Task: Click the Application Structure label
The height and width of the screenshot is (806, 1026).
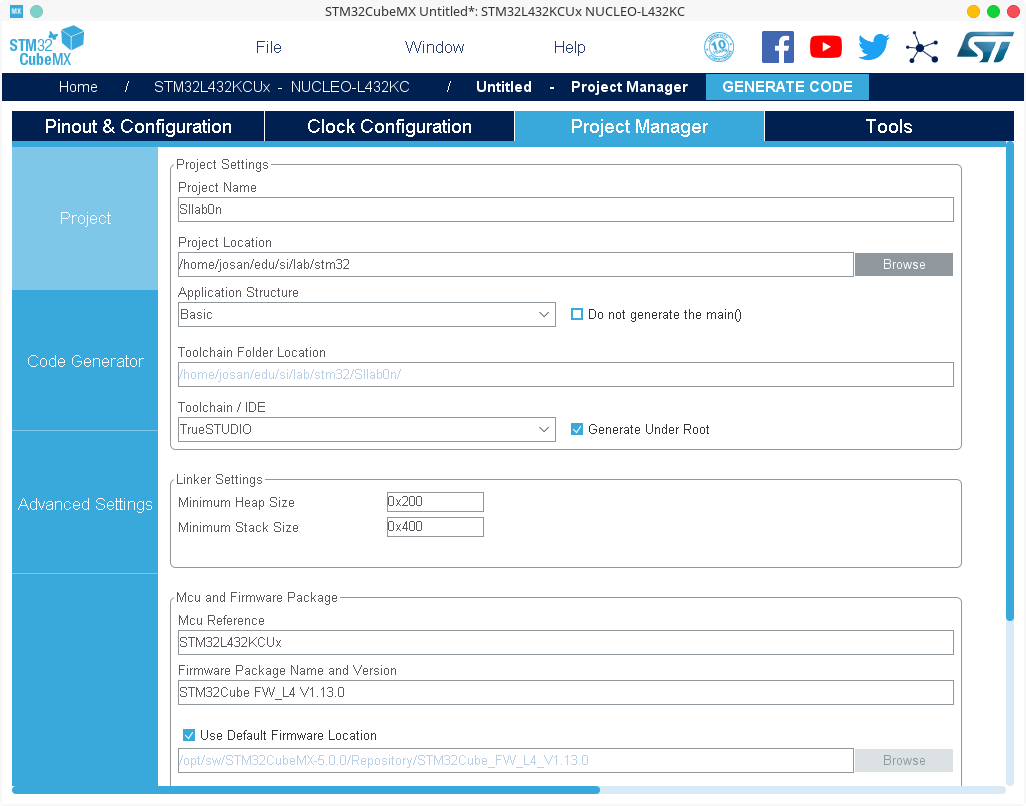Action: click(238, 292)
